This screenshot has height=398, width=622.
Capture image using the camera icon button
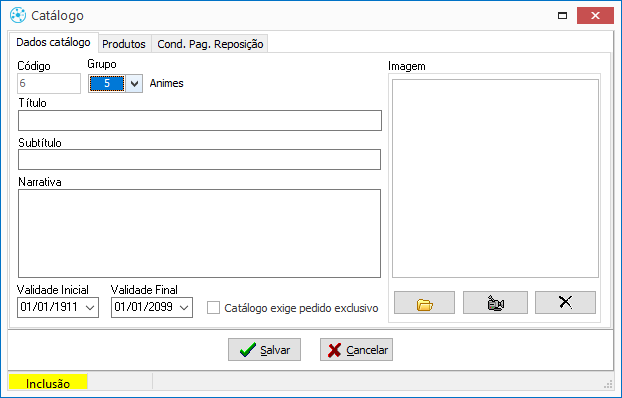point(495,303)
